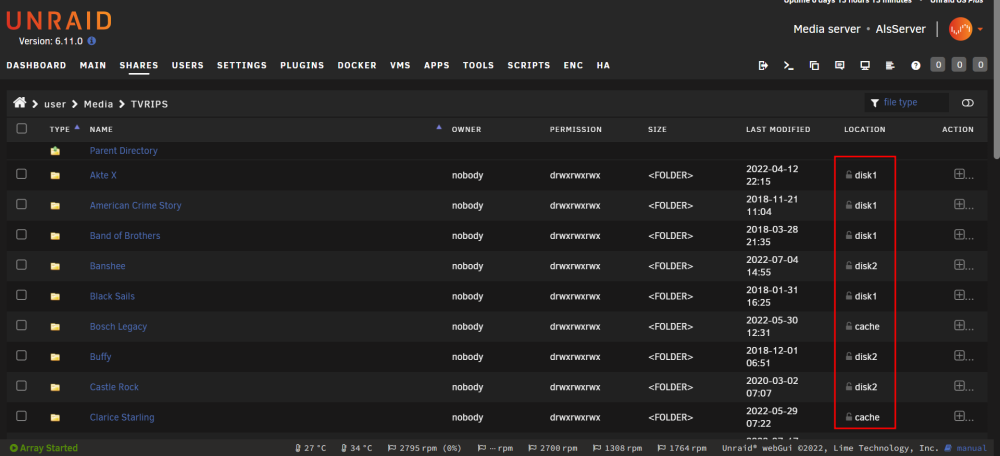Open the action icon for Castle Rock
This screenshot has width=1000, height=456.
pos(959,386)
